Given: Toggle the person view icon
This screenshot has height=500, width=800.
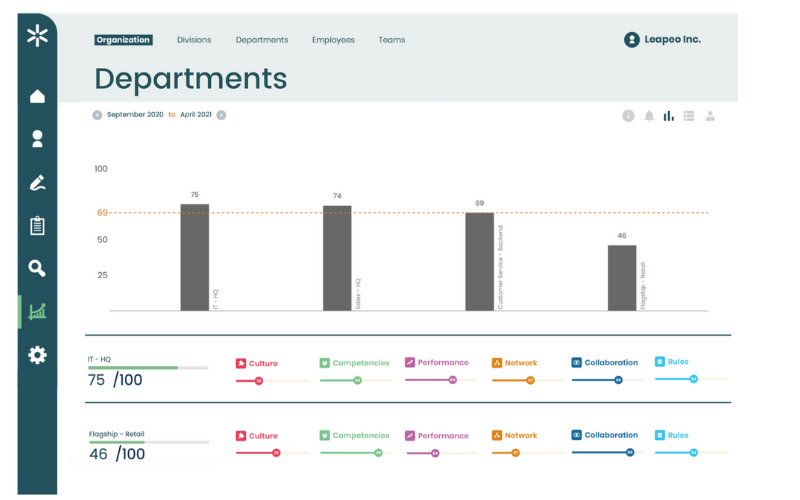Looking at the screenshot, I should pos(710,116).
